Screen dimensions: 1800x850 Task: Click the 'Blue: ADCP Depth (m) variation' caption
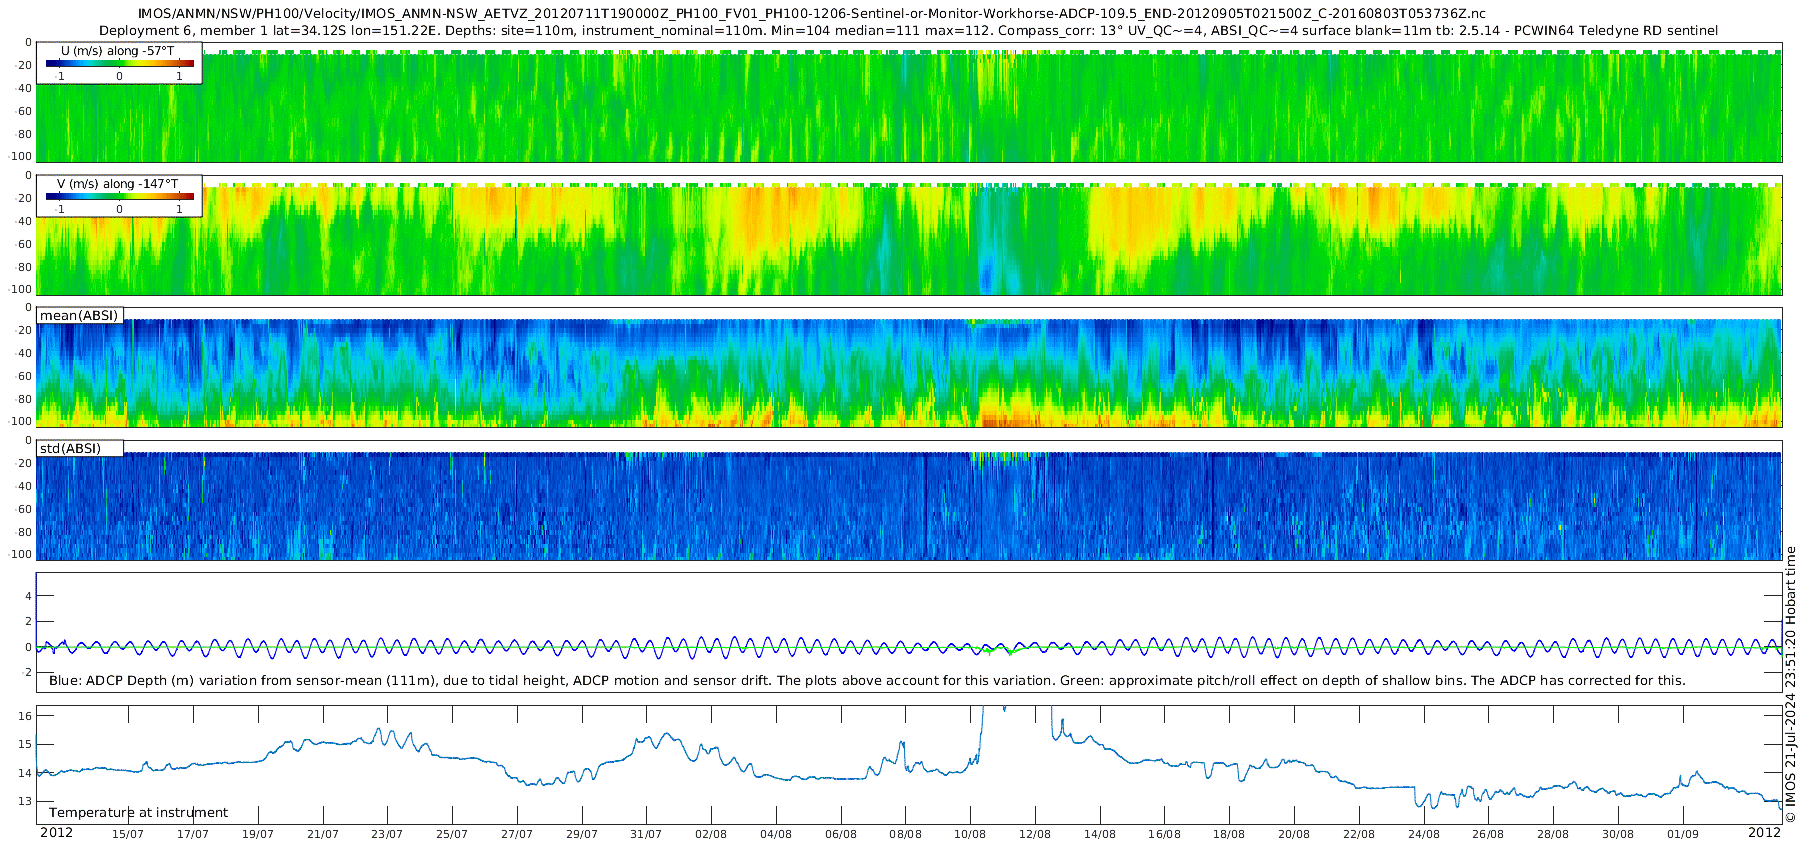pyautogui.click(x=867, y=680)
